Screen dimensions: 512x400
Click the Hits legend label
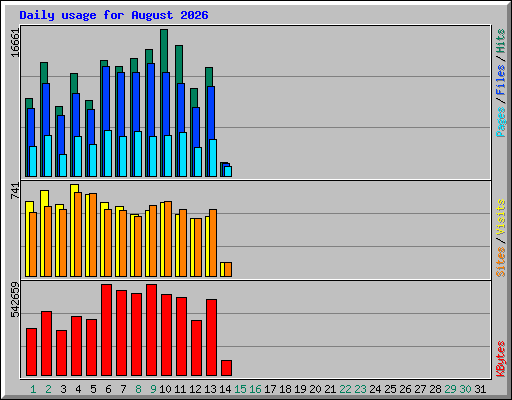(x=500, y=41)
